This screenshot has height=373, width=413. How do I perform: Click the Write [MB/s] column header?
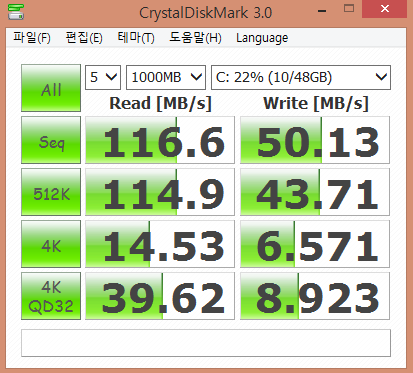pos(316,103)
